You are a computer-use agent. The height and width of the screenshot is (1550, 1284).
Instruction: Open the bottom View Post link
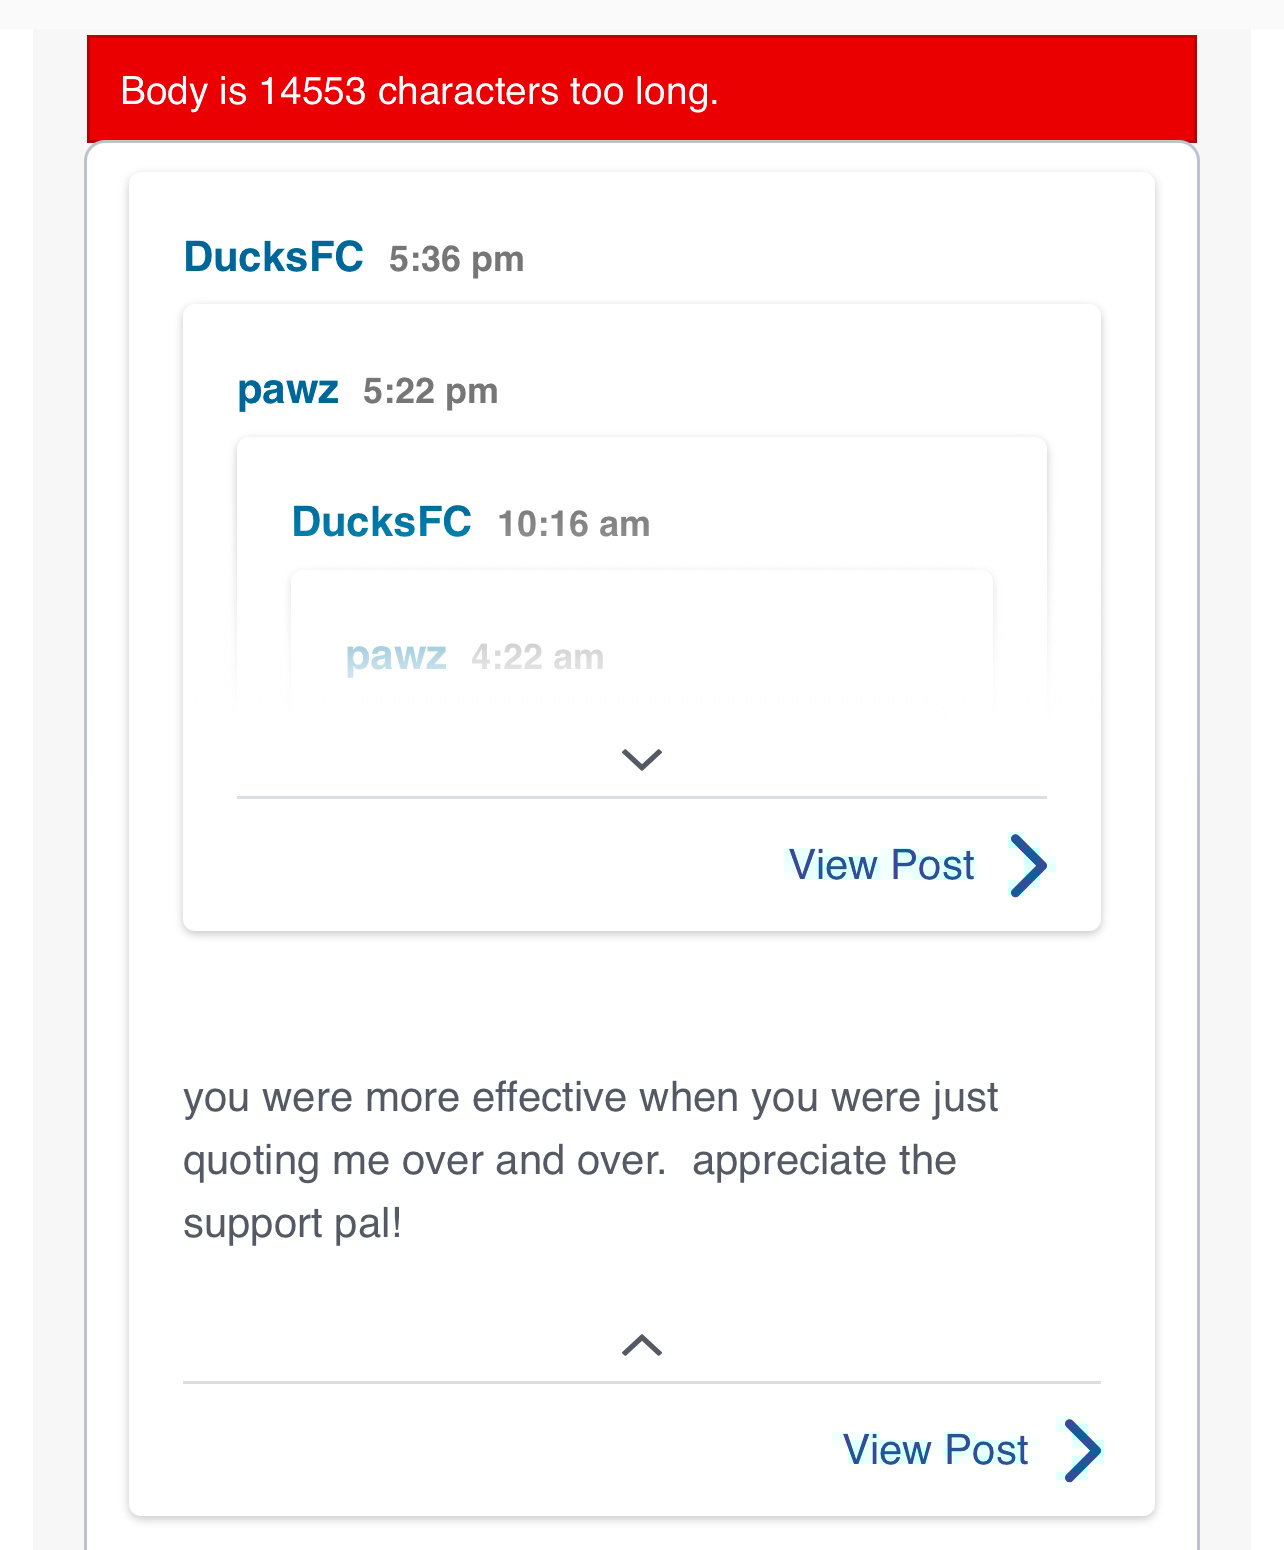tap(935, 1450)
